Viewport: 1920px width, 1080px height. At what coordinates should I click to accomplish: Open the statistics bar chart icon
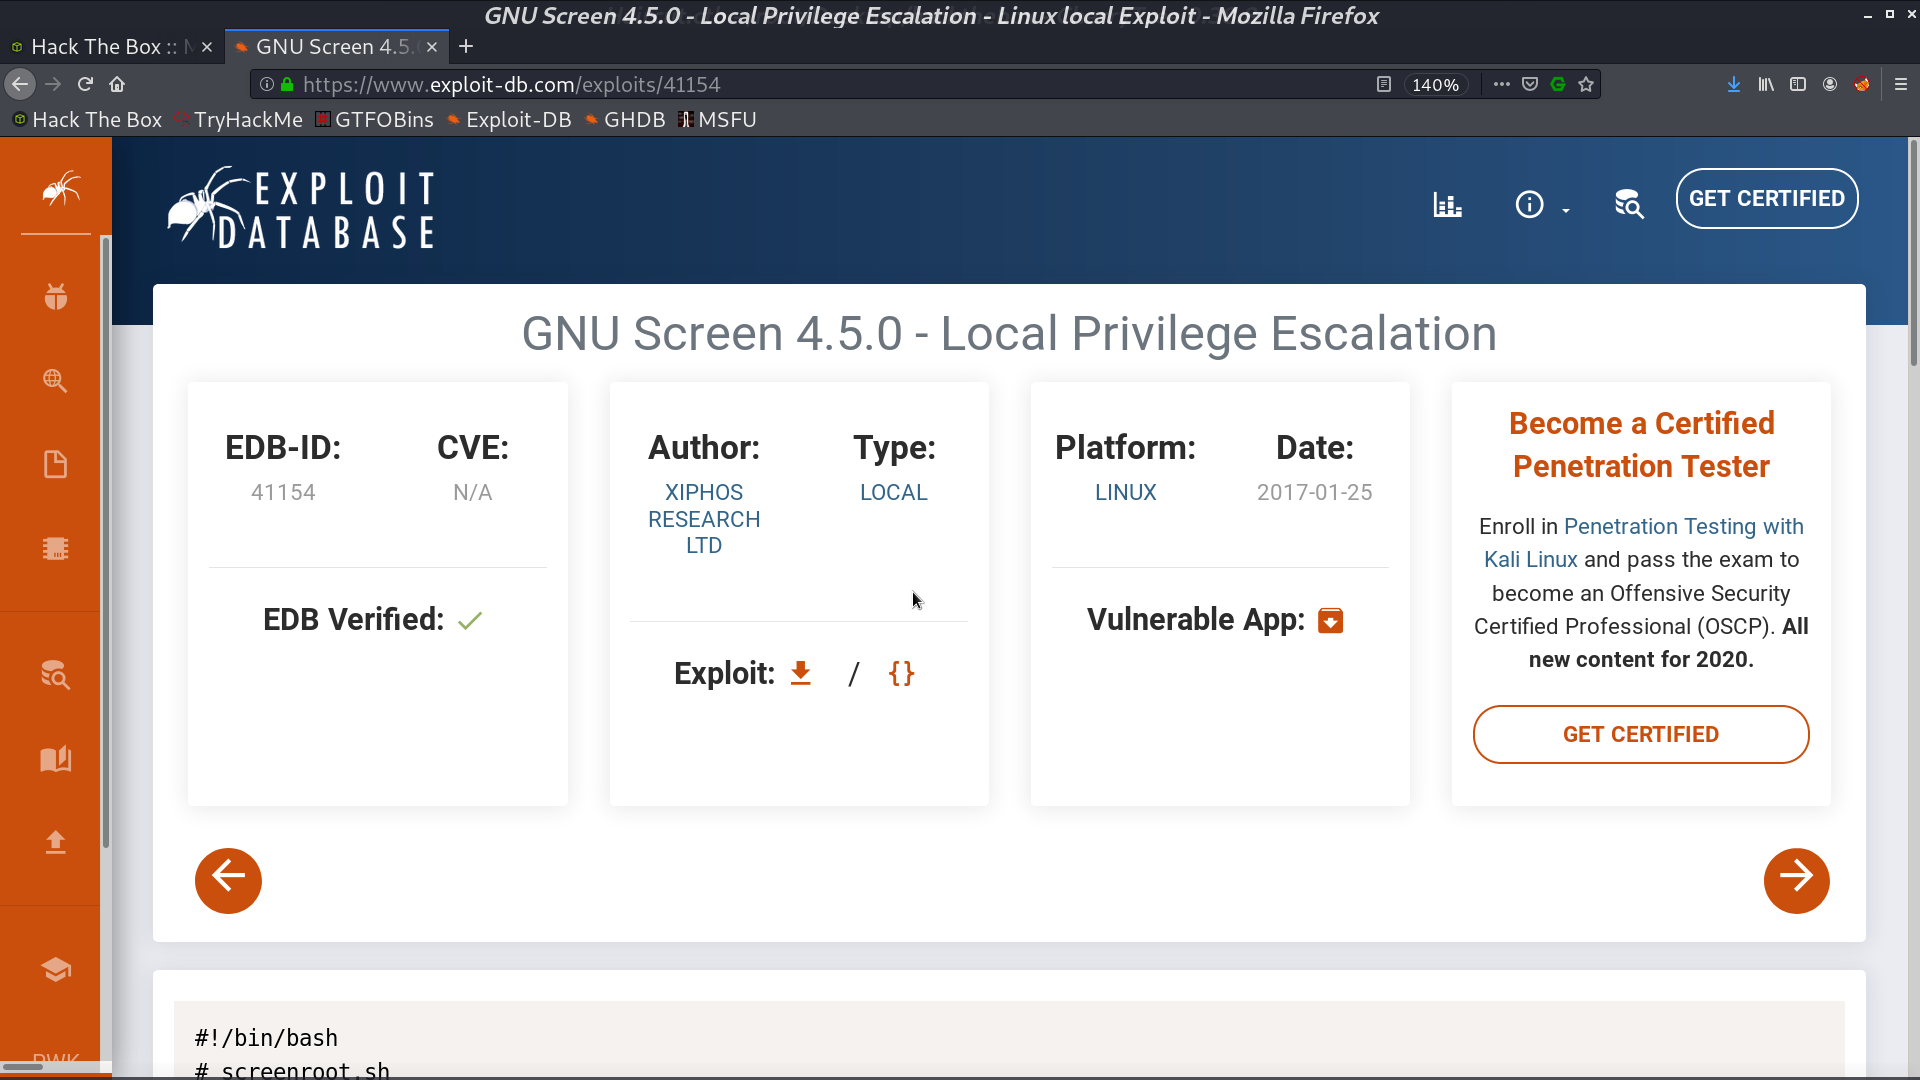point(1447,205)
